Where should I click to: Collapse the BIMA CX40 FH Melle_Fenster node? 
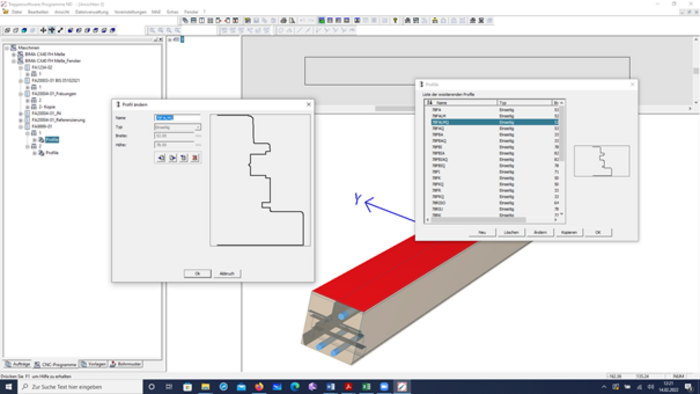click(13, 61)
